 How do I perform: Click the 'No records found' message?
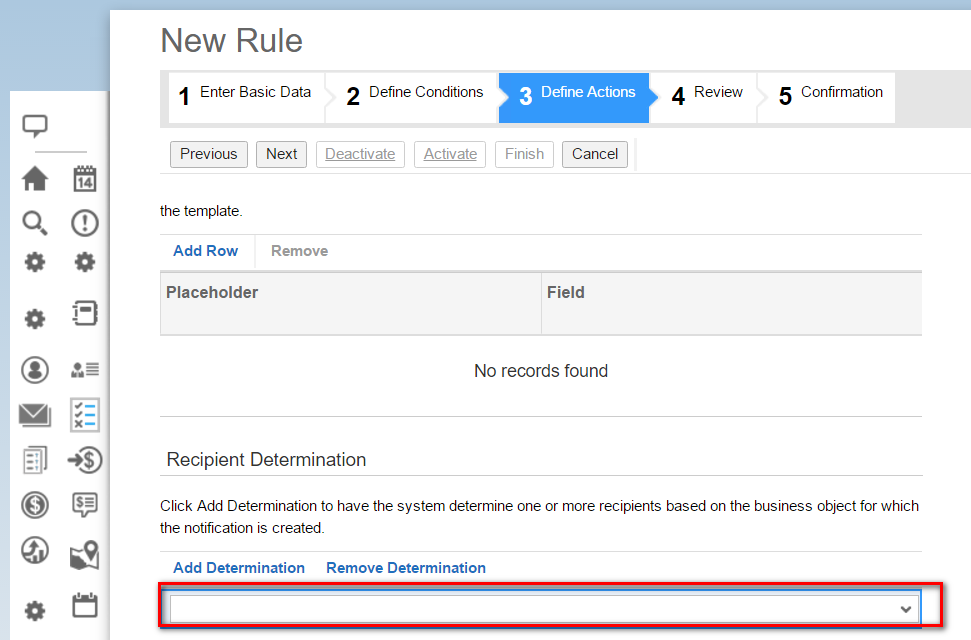coord(541,371)
